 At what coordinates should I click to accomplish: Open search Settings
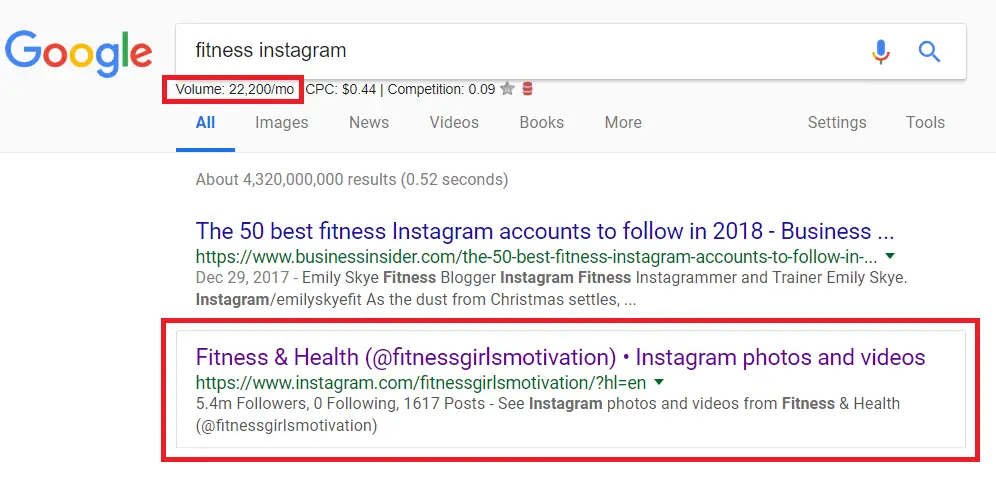pyautogui.click(x=837, y=123)
